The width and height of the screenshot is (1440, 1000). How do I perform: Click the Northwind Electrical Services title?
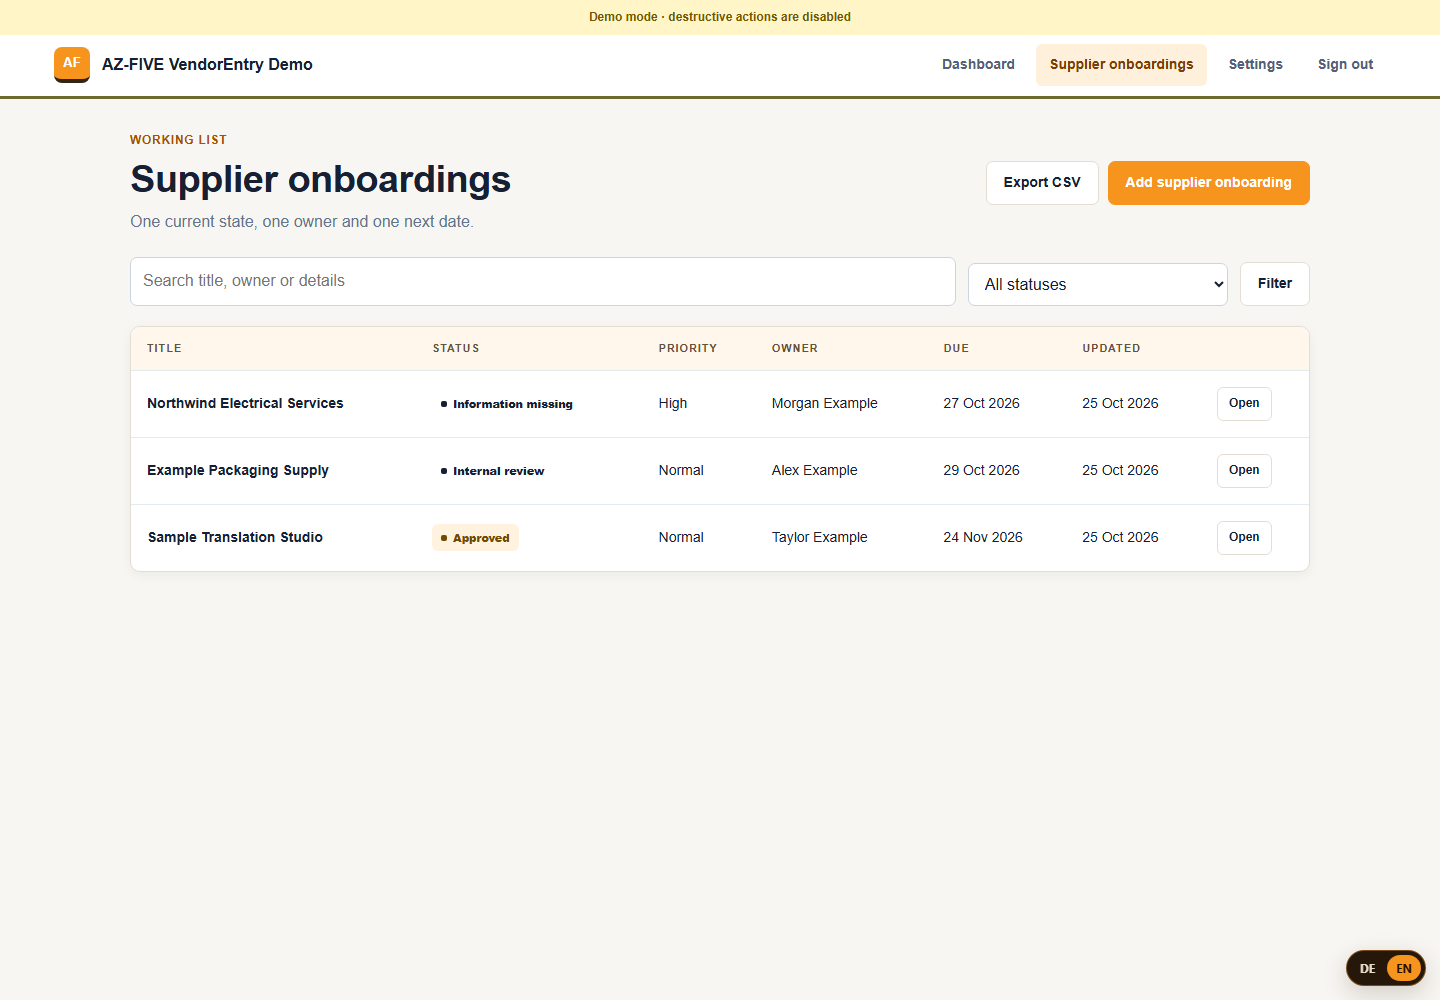point(245,403)
